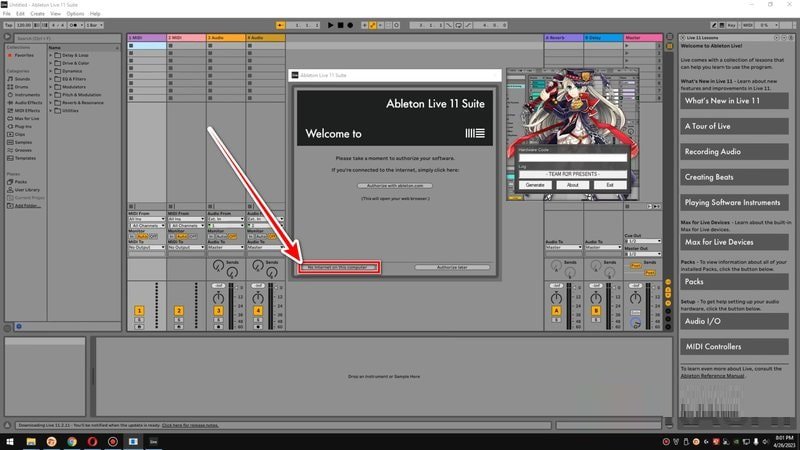This screenshot has width=800, height=450.
Task: Select Drums category in browser
Action: point(21,87)
